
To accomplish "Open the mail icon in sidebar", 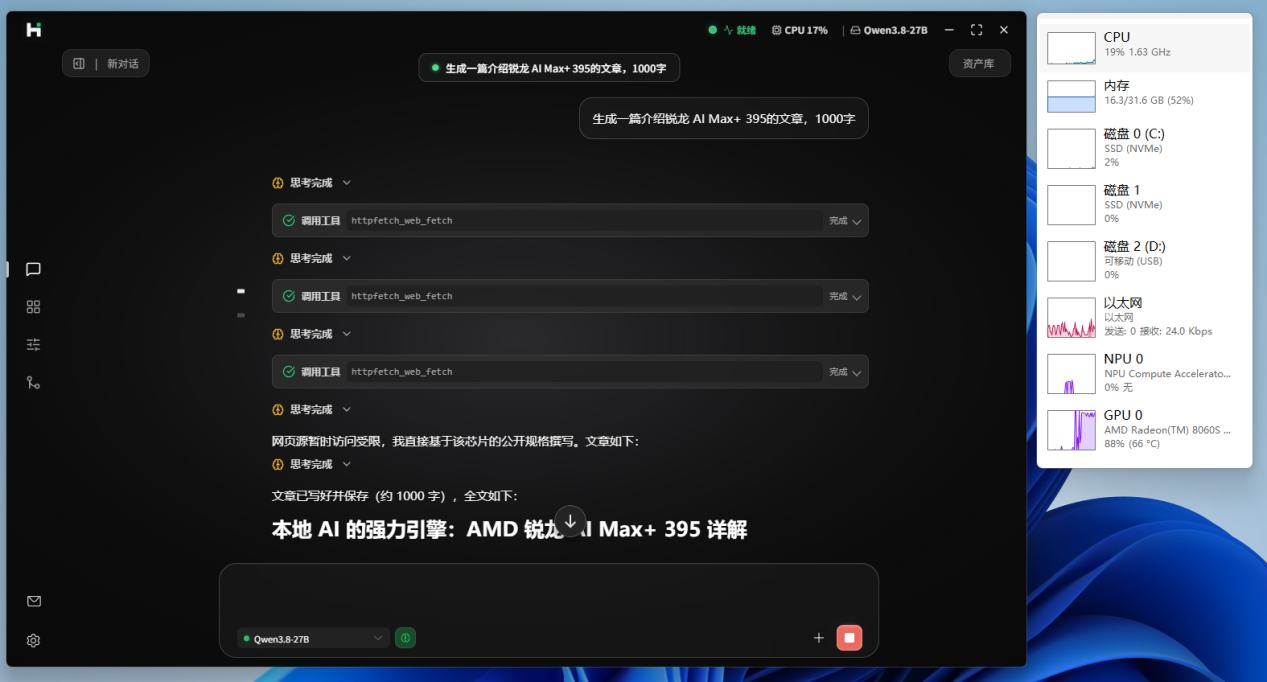I will click(33, 601).
